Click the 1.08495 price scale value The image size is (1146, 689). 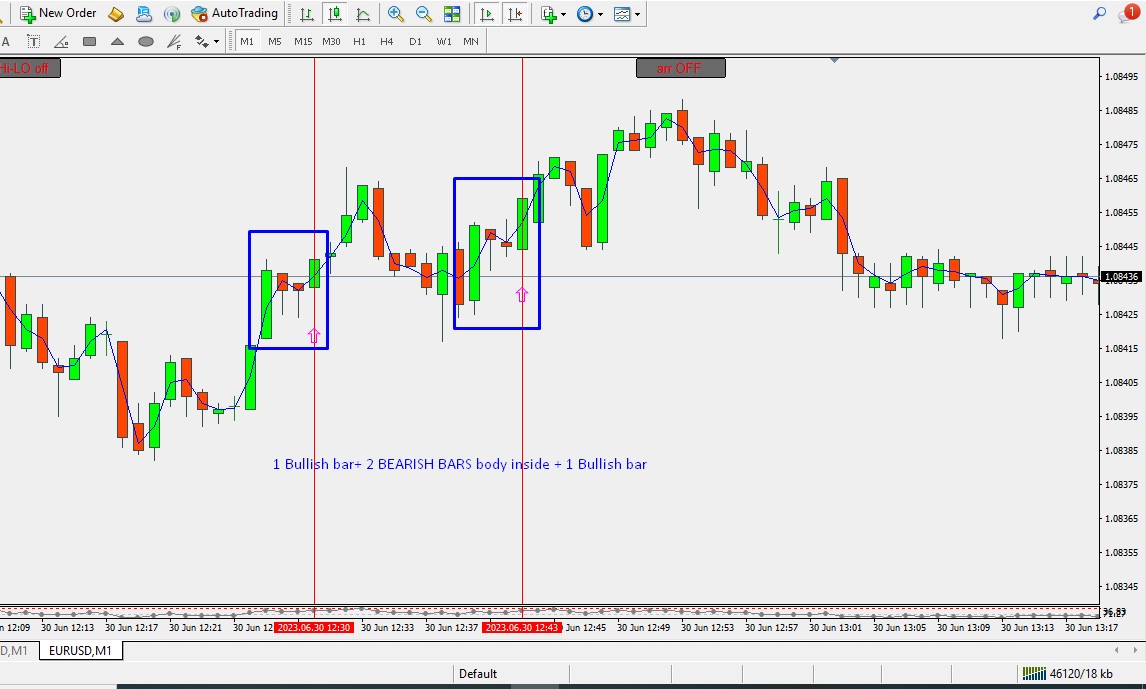(x=1121, y=77)
